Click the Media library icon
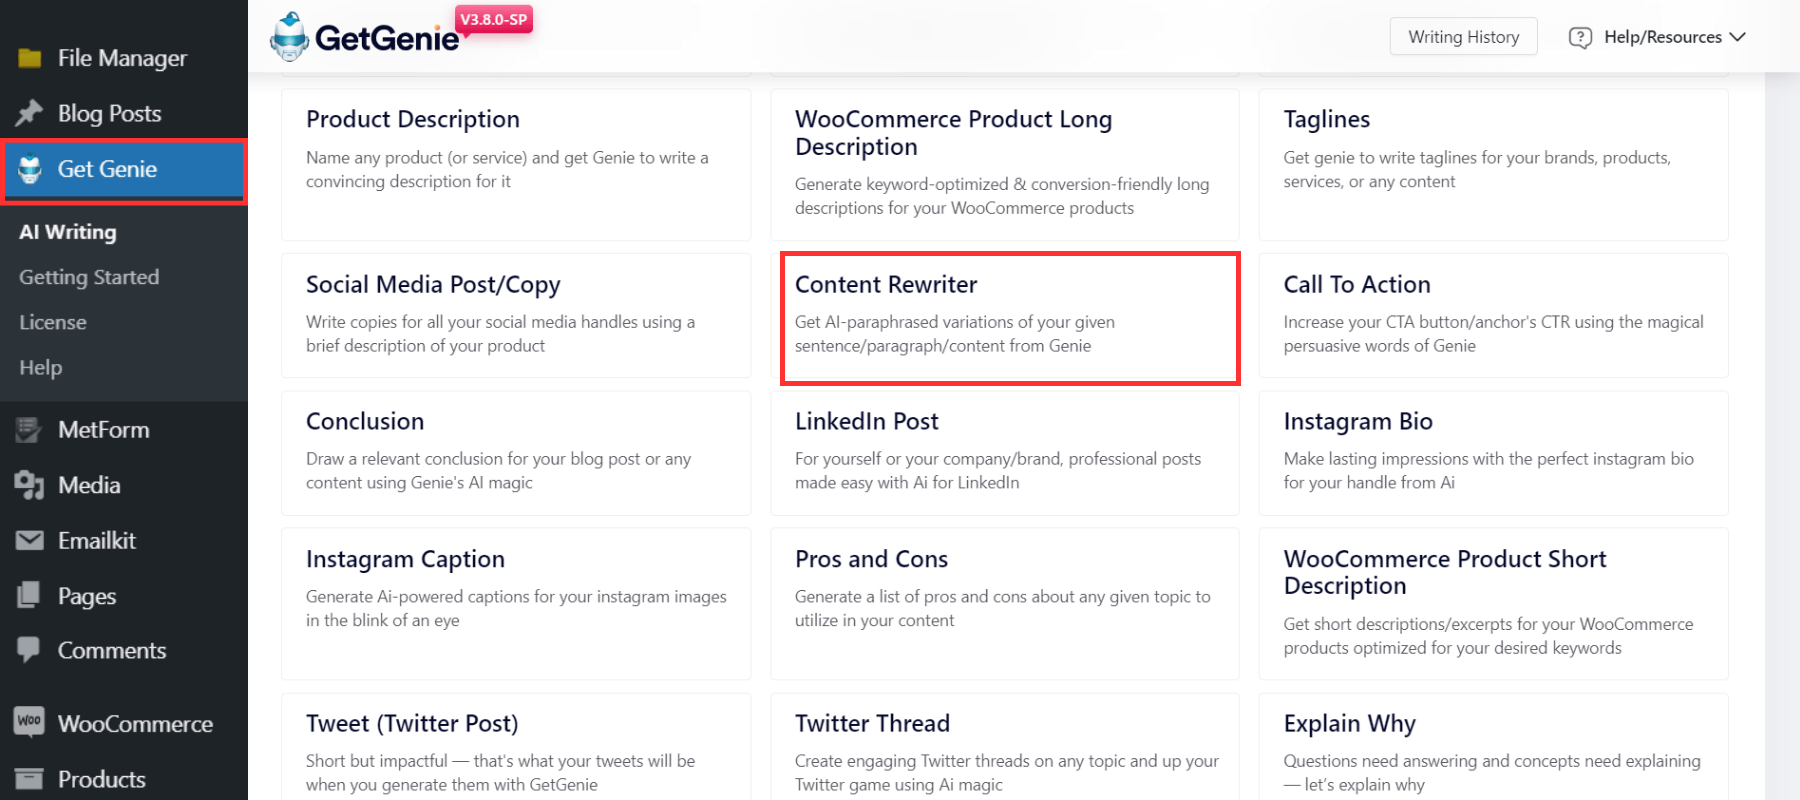This screenshot has width=1800, height=800. (30, 485)
